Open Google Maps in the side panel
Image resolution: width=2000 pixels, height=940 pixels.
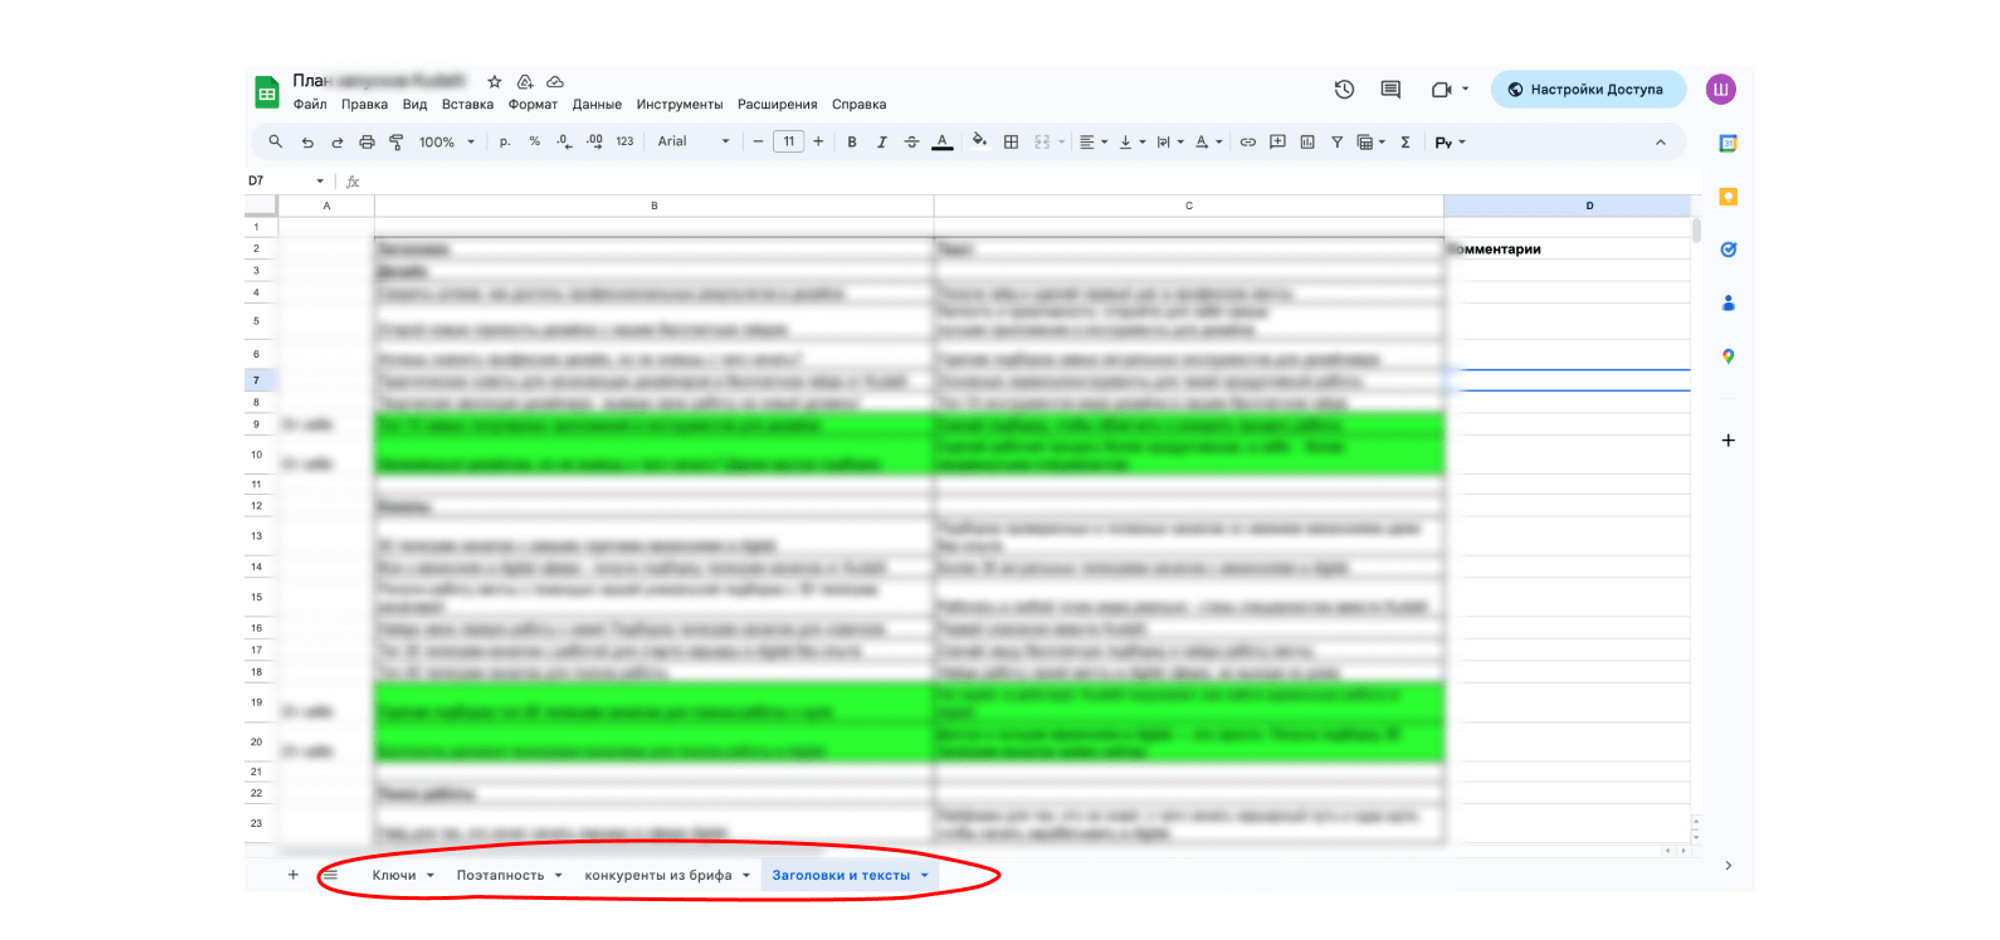point(1728,356)
